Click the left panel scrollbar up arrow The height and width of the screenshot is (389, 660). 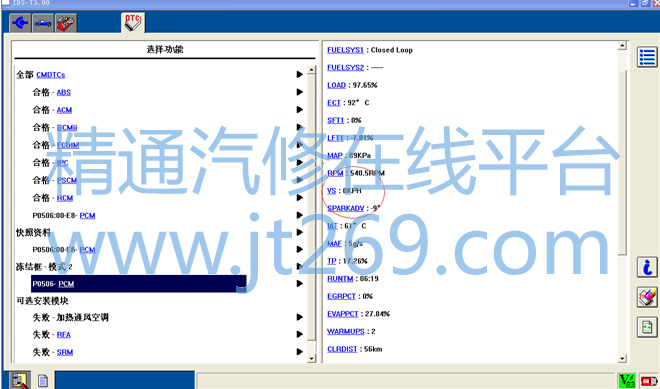[x=311, y=70]
